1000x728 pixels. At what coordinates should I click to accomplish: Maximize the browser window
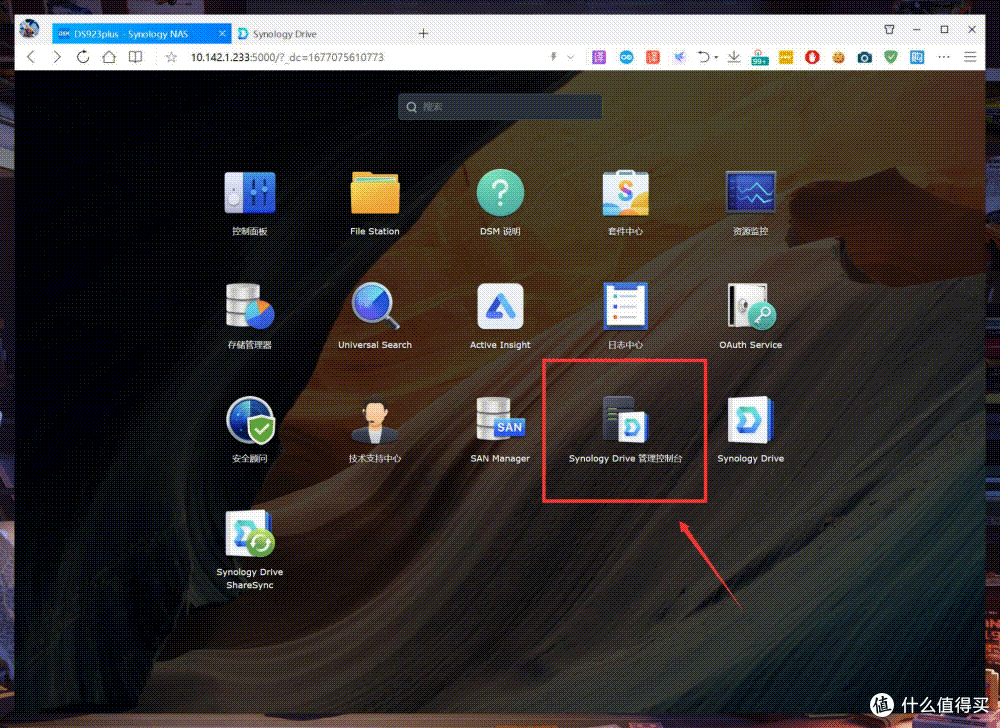(944, 29)
